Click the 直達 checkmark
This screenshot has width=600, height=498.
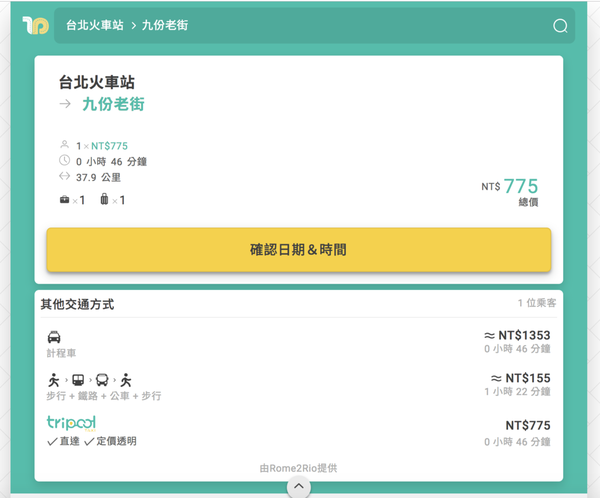pos(52,441)
